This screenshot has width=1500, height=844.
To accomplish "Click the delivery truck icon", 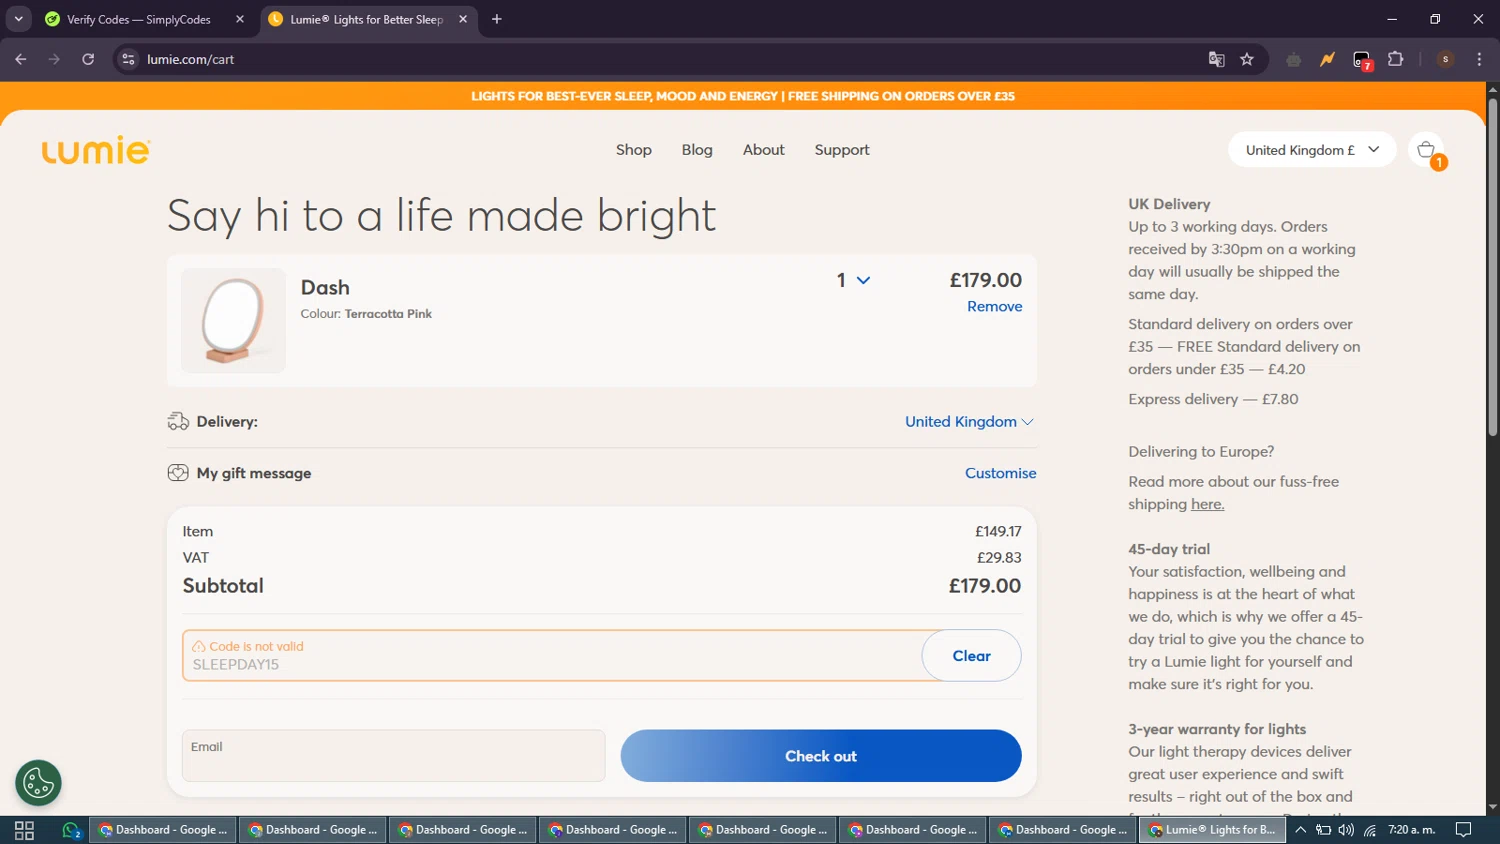I will (x=178, y=421).
